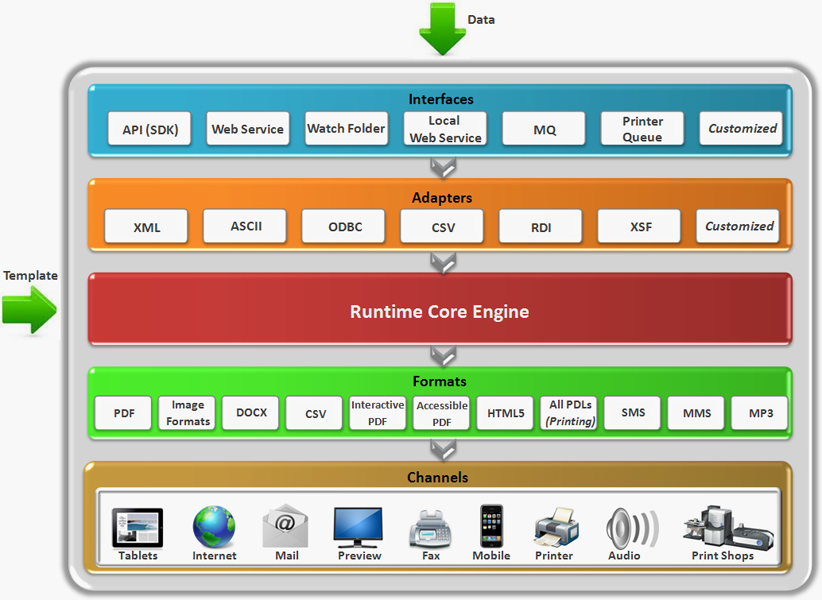Click the Interfaces heading

[441, 99]
